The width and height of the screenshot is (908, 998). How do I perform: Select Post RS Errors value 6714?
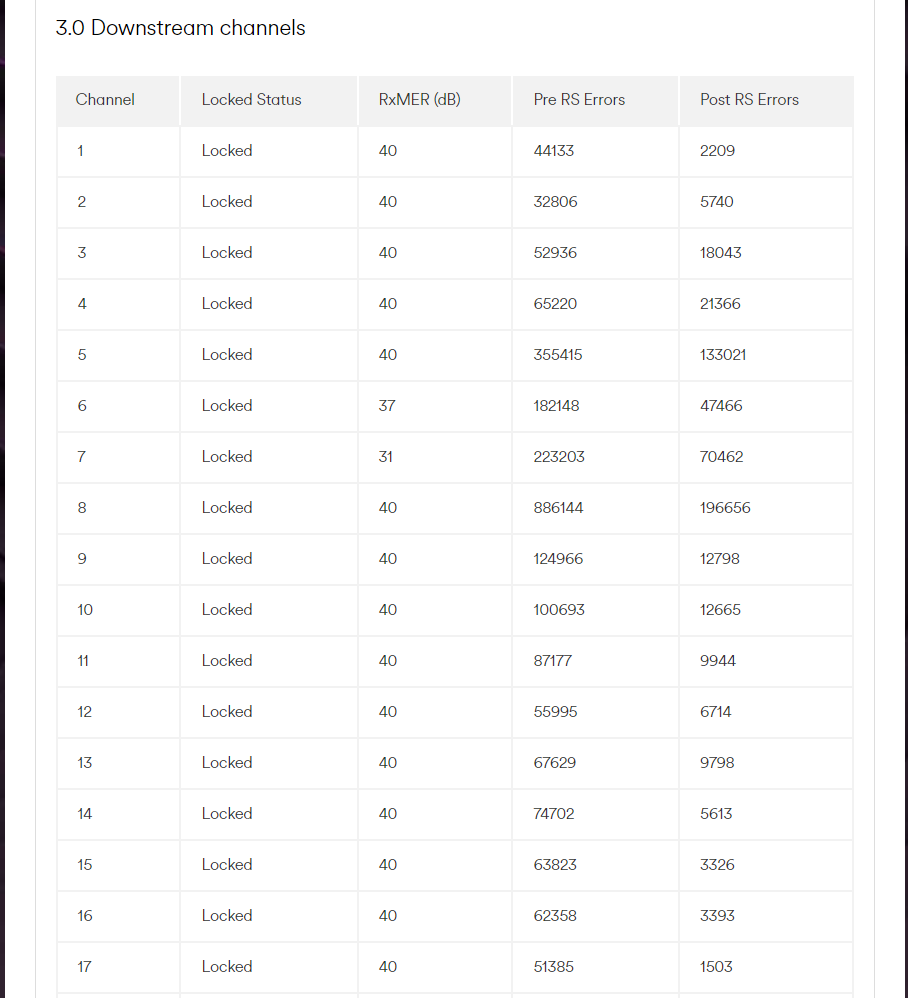pos(716,712)
